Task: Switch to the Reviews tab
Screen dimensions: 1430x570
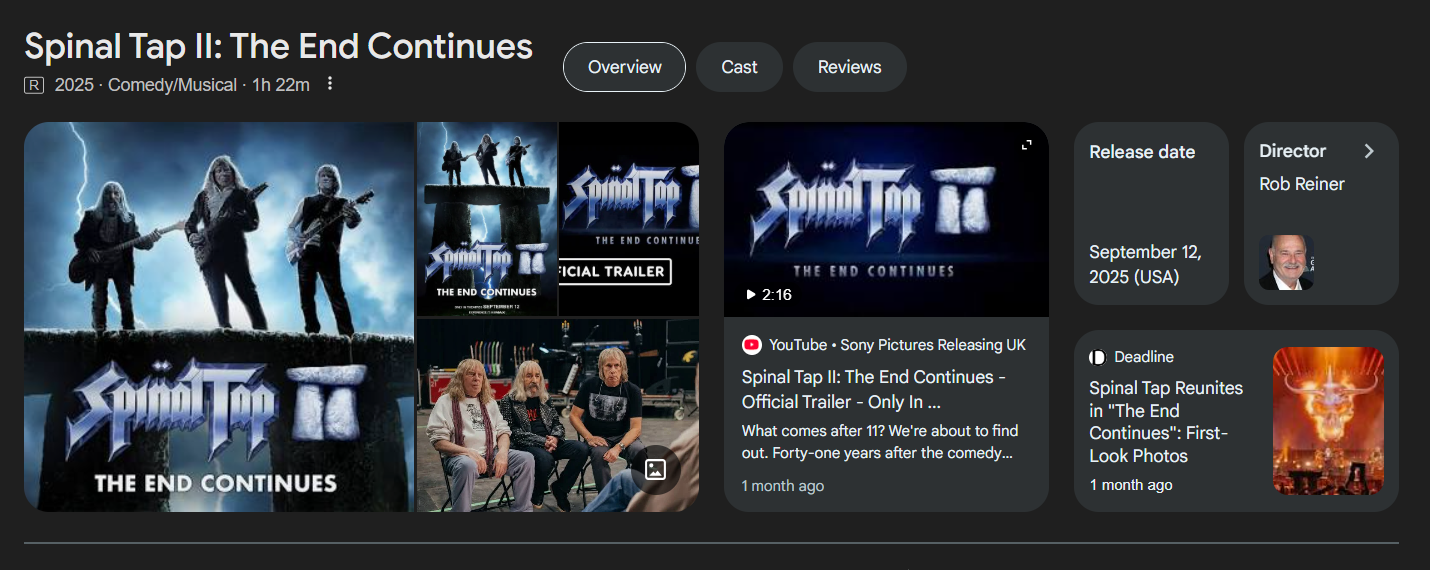Action: 849,67
